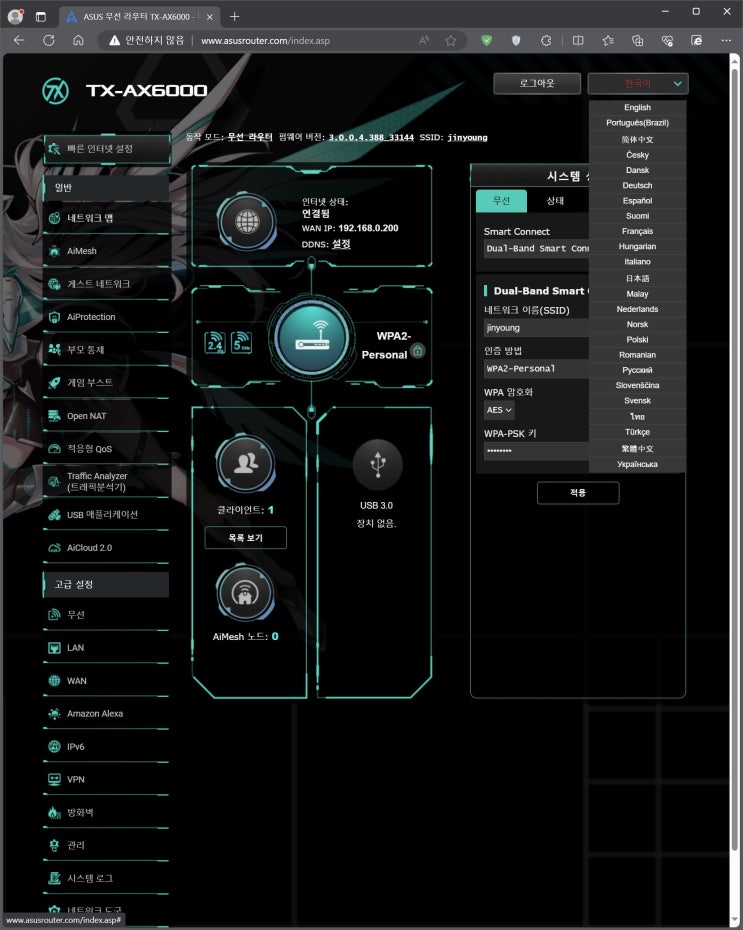The height and width of the screenshot is (930, 743).
Task: Open Firewall (방화벽) settings icon
Action: 55,812
